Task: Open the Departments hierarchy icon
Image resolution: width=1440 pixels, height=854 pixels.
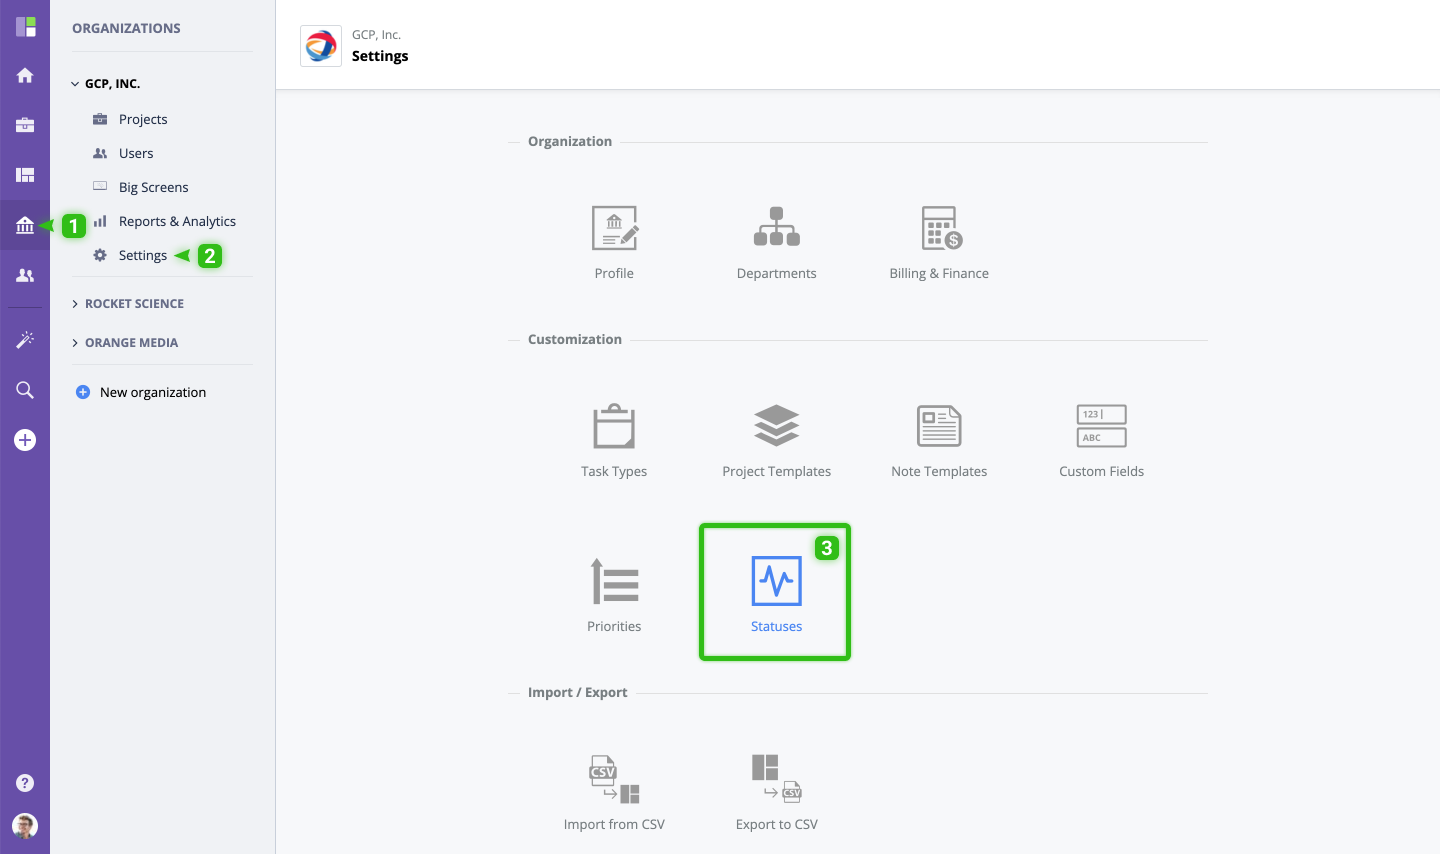Action: 776,227
